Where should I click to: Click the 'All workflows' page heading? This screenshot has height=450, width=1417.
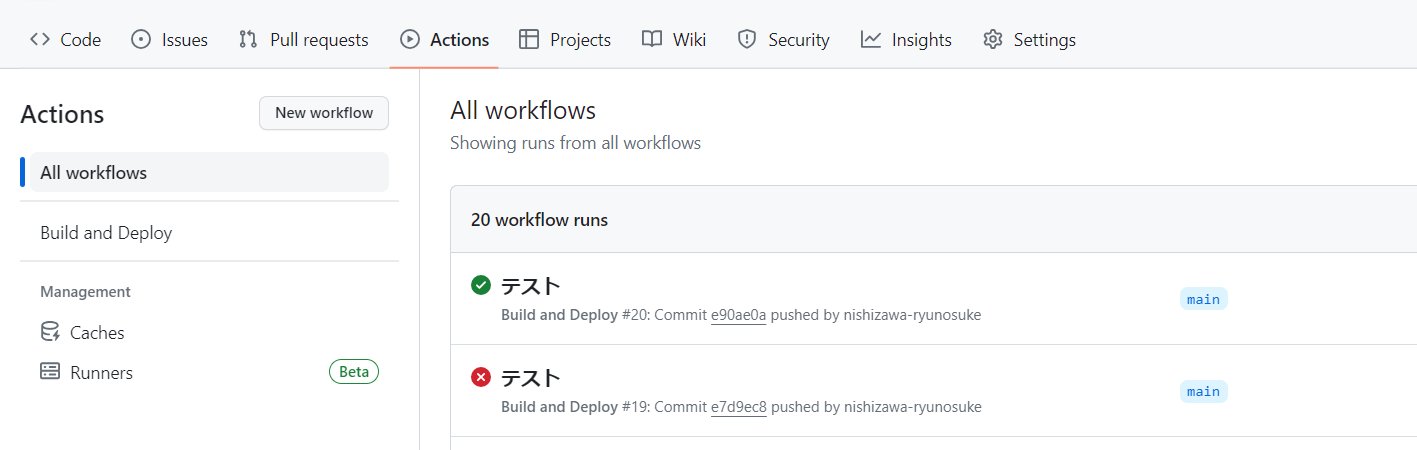point(523,110)
